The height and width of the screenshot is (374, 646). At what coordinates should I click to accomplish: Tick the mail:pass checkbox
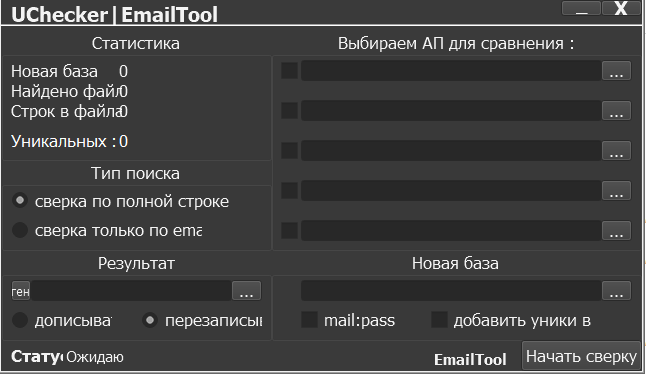point(309,320)
